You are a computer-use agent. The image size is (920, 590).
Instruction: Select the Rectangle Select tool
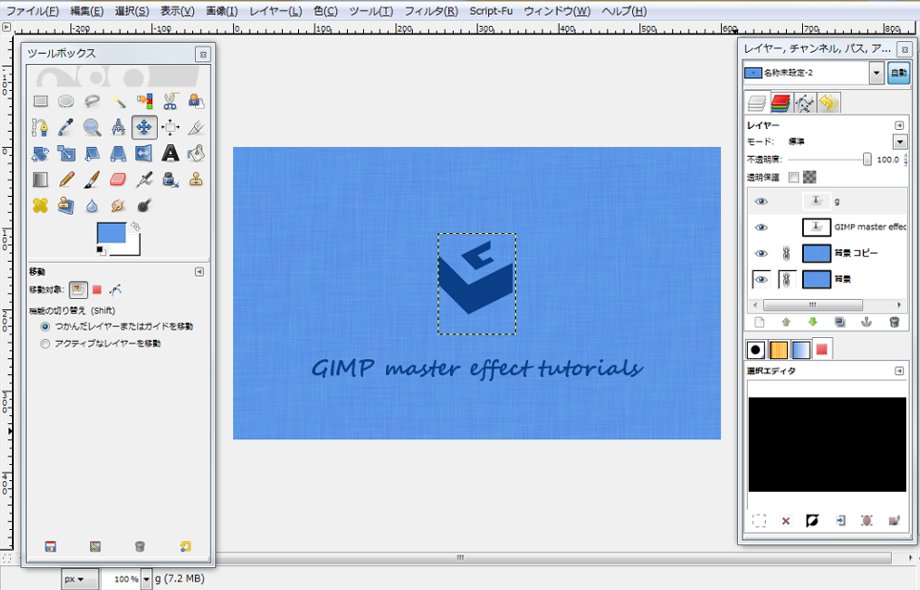pos(40,100)
